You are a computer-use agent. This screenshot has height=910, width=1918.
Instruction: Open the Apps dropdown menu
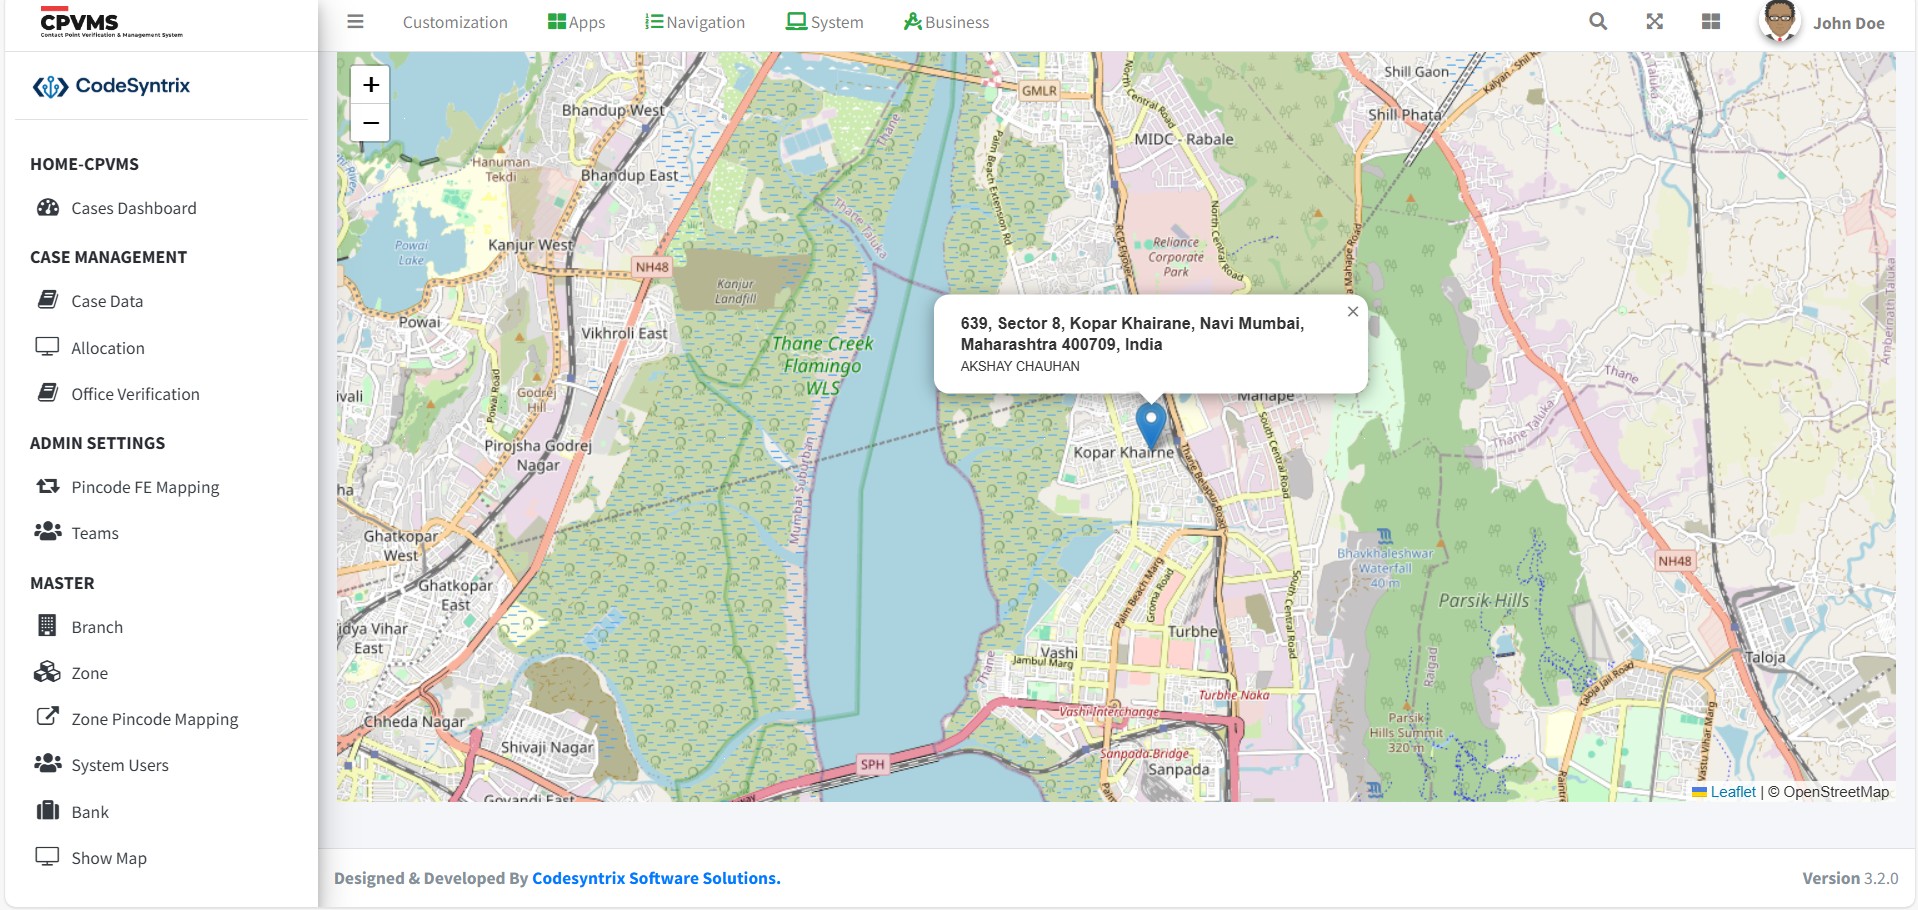pyautogui.click(x=576, y=22)
